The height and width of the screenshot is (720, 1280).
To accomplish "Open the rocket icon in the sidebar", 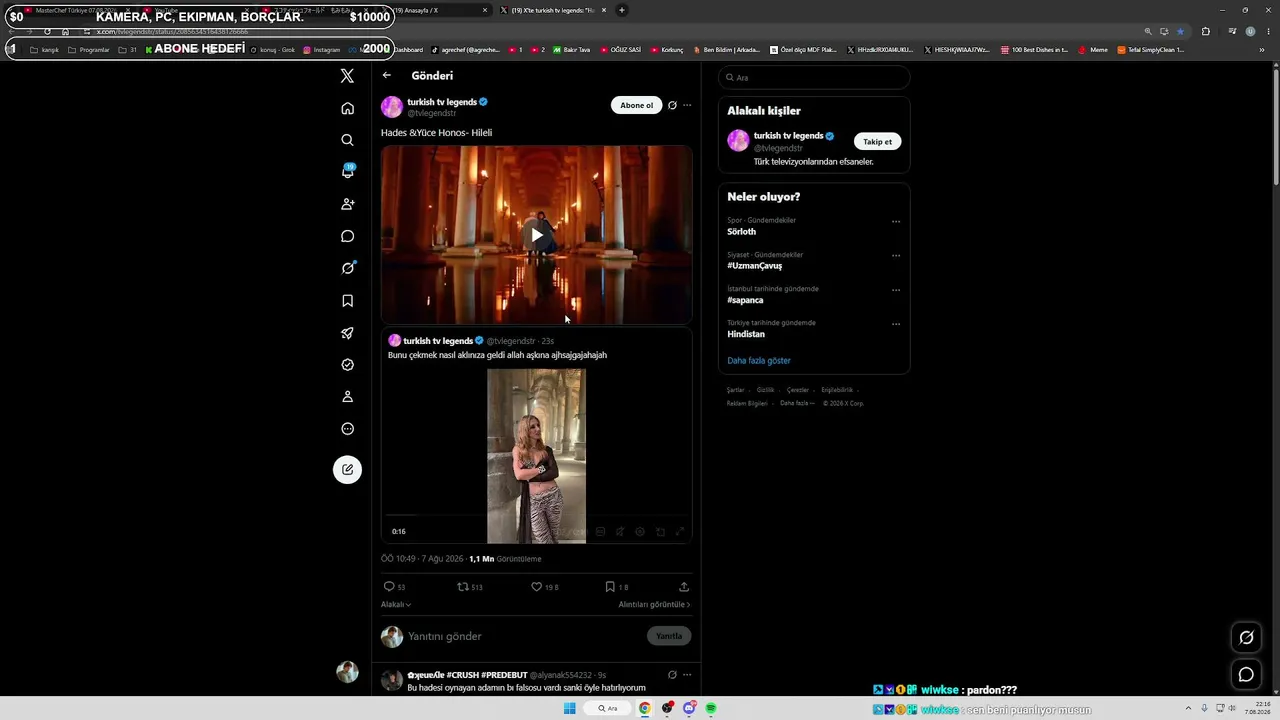I will pyautogui.click(x=347, y=333).
